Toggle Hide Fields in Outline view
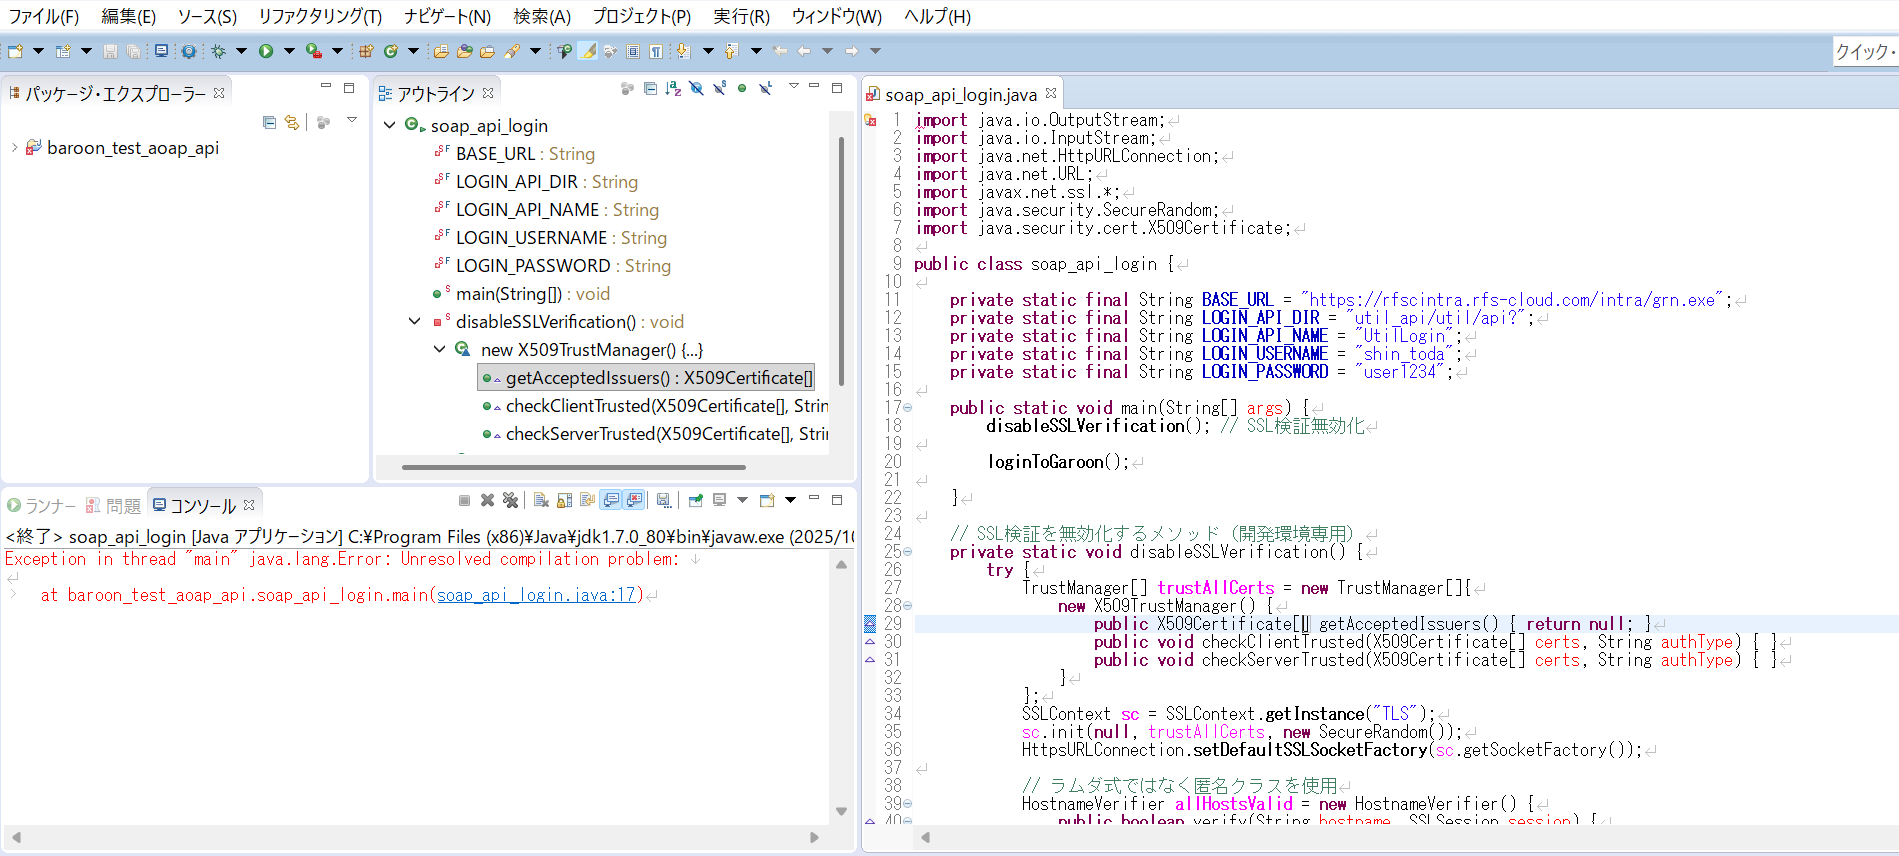1899x856 pixels. point(696,89)
